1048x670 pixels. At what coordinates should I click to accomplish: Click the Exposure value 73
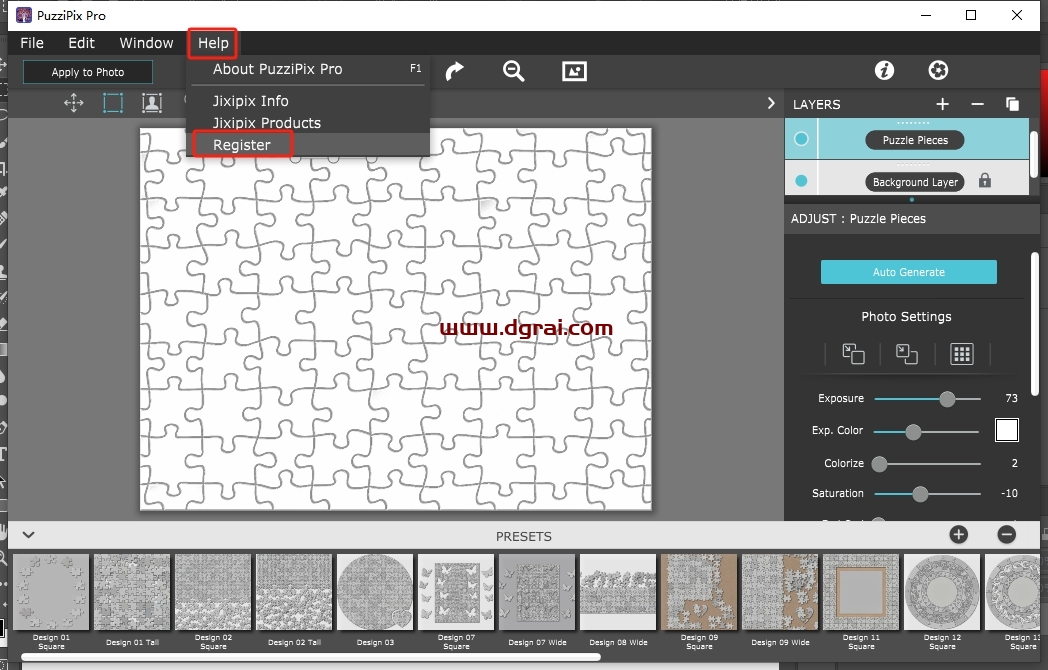(1011, 399)
